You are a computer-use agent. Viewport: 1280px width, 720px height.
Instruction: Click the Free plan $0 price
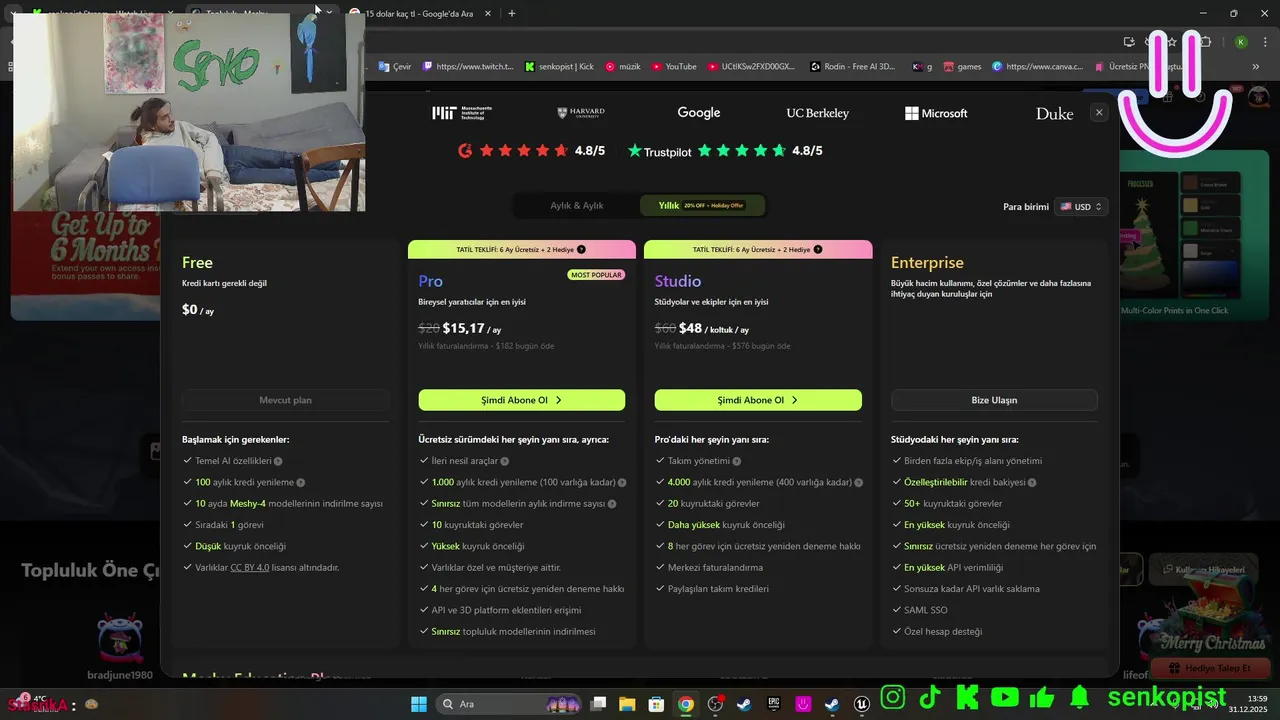tap(190, 309)
